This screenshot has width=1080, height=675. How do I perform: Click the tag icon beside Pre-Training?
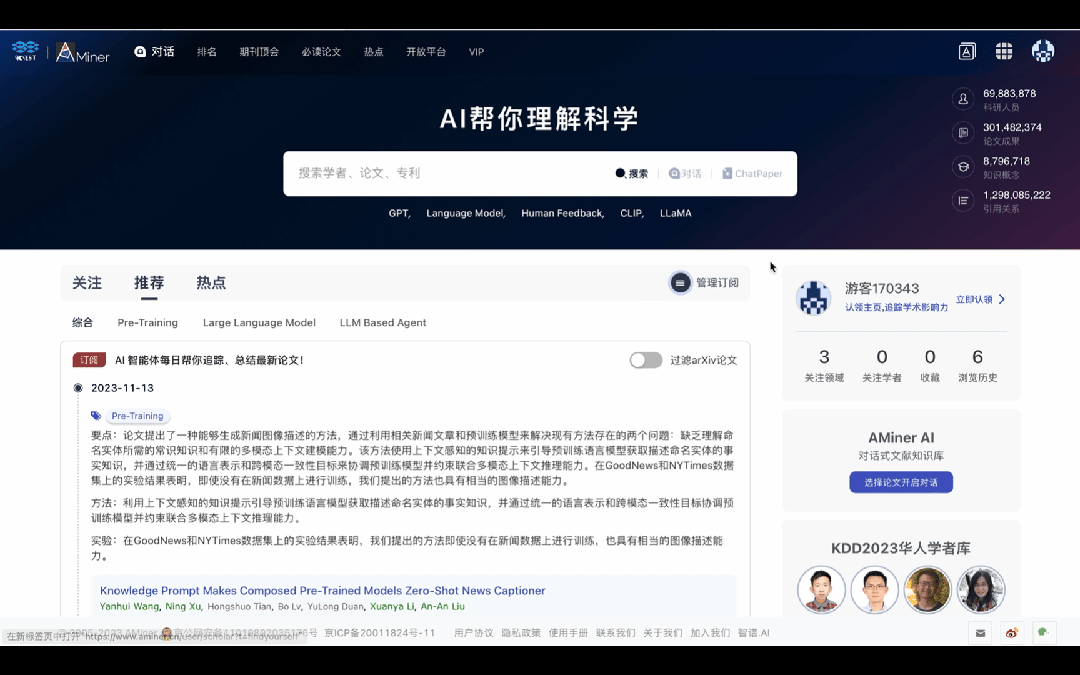[x=96, y=415]
